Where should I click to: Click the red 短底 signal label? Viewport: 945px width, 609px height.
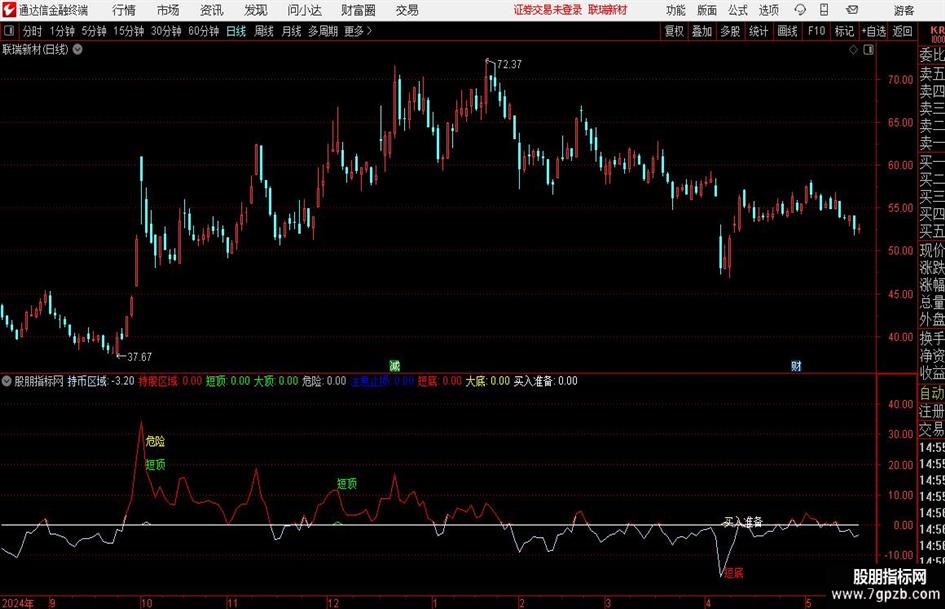pos(733,573)
